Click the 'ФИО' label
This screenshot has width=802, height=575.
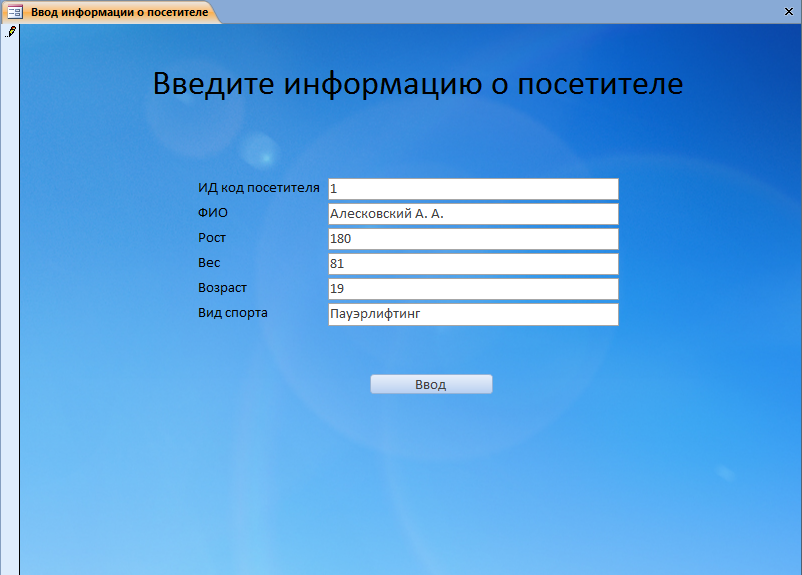coord(213,213)
